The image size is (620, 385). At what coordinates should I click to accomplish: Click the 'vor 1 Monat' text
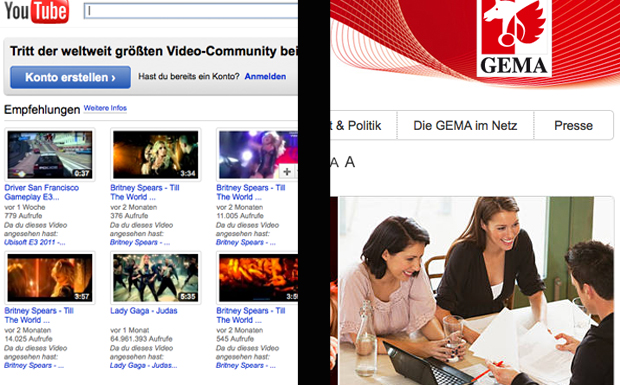coord(130,330)
